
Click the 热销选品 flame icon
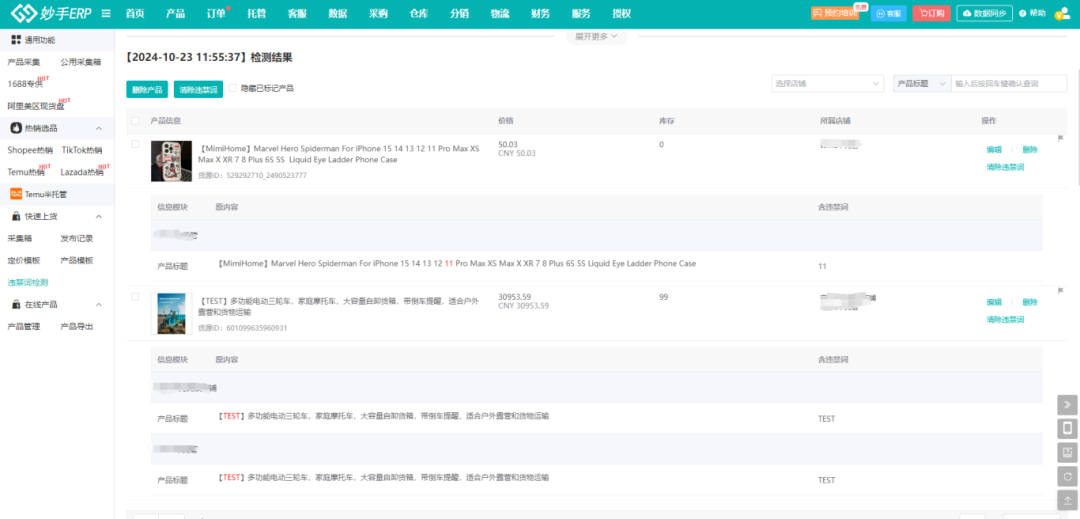pyautogui.click(x=16, y=128)
